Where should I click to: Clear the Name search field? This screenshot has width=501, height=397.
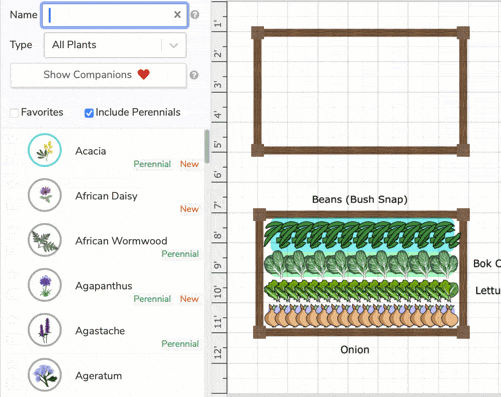point(177,14)
